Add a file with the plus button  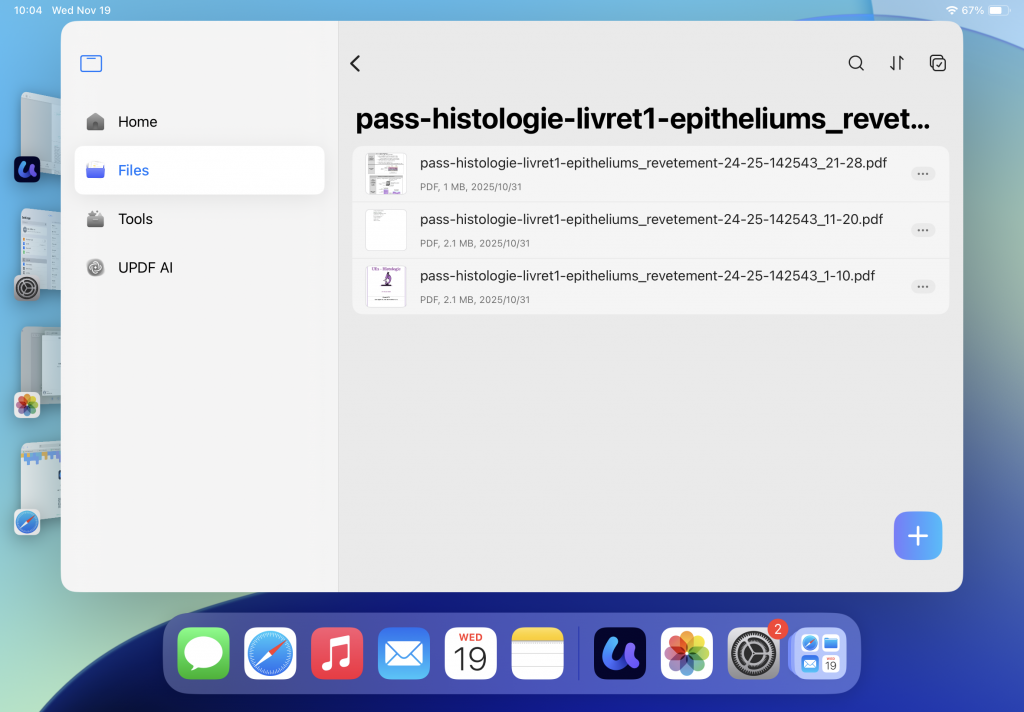pyautogui.click(x=918, y=536)
